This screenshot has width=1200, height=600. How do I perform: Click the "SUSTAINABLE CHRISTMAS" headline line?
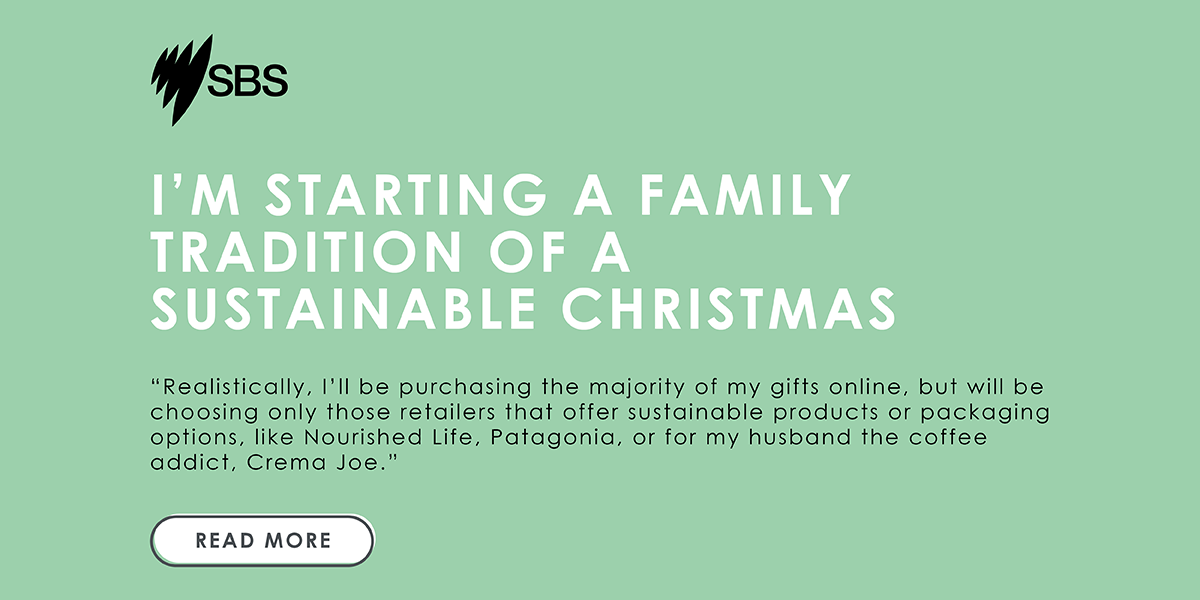(523, 311)
